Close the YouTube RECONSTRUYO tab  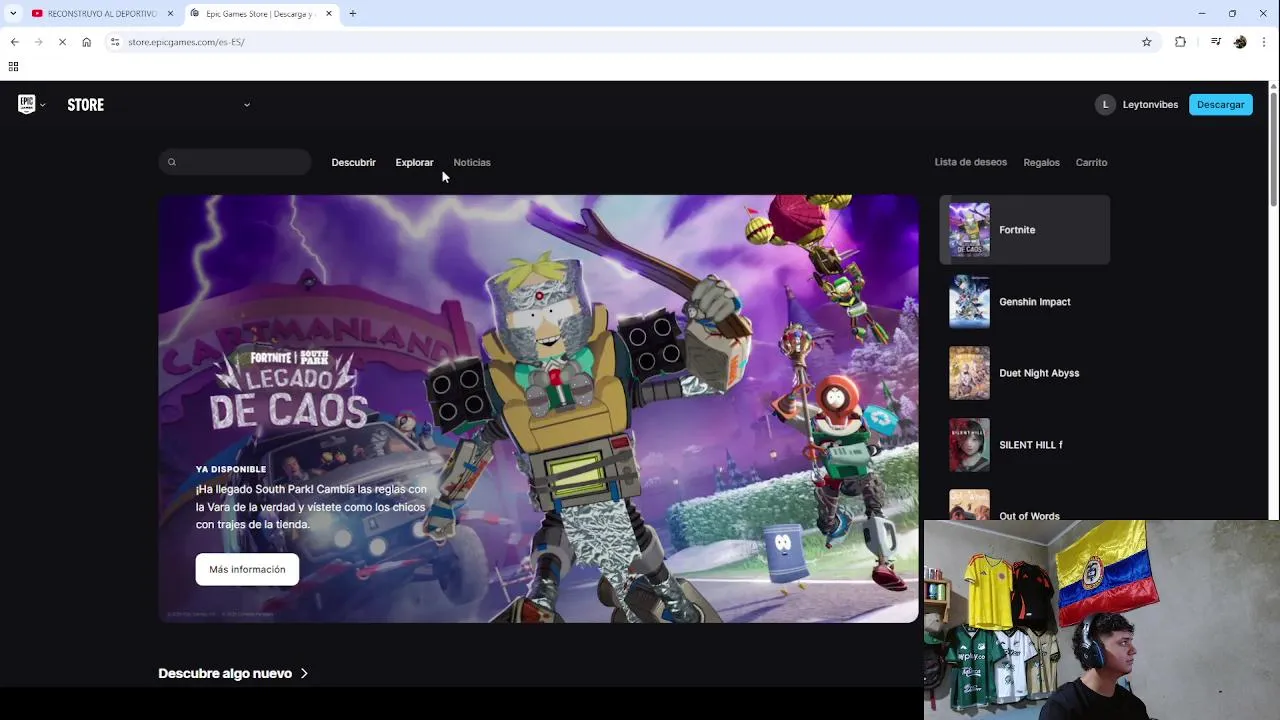tap(170, 13)
